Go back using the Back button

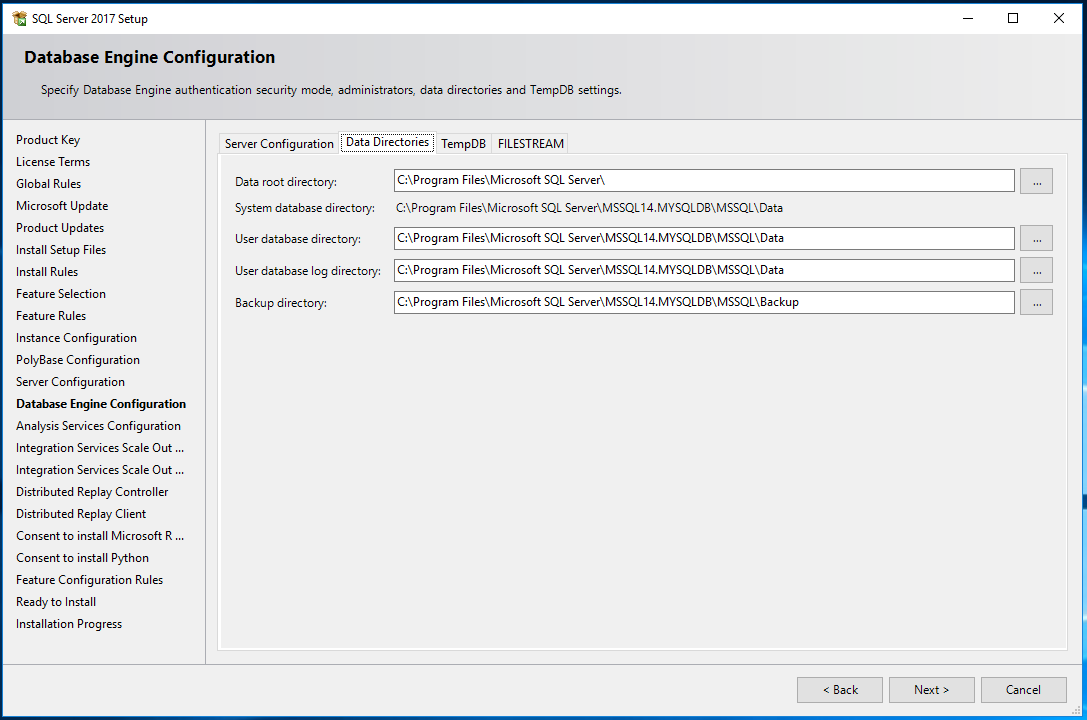[x=840, y=690]
